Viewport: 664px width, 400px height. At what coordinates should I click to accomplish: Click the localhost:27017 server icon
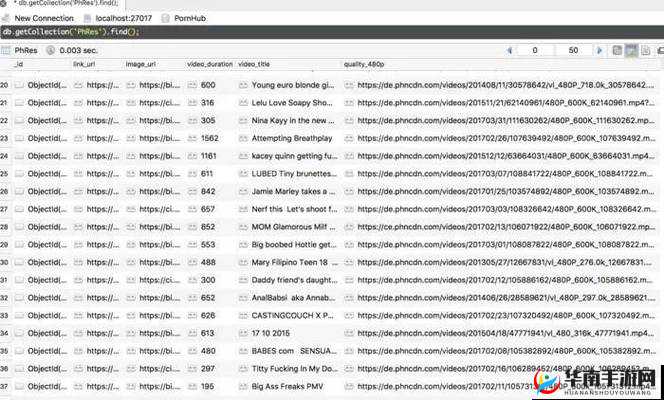point(88,18)
